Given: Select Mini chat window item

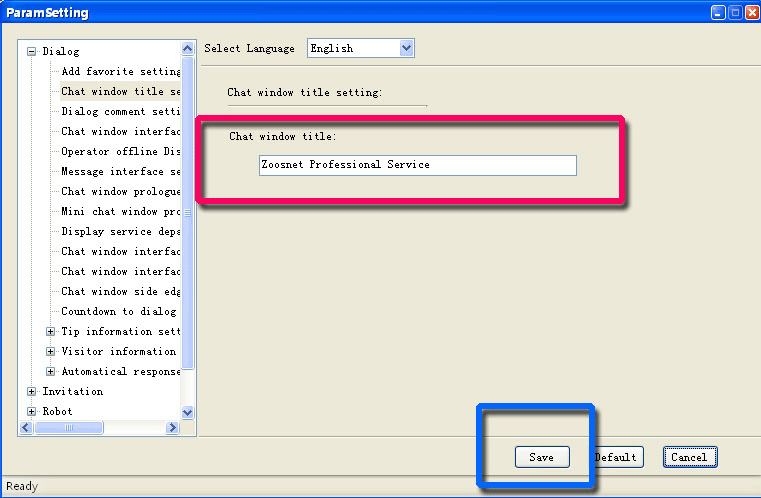Looking at the screenshot, I should (x=120, y=211).
